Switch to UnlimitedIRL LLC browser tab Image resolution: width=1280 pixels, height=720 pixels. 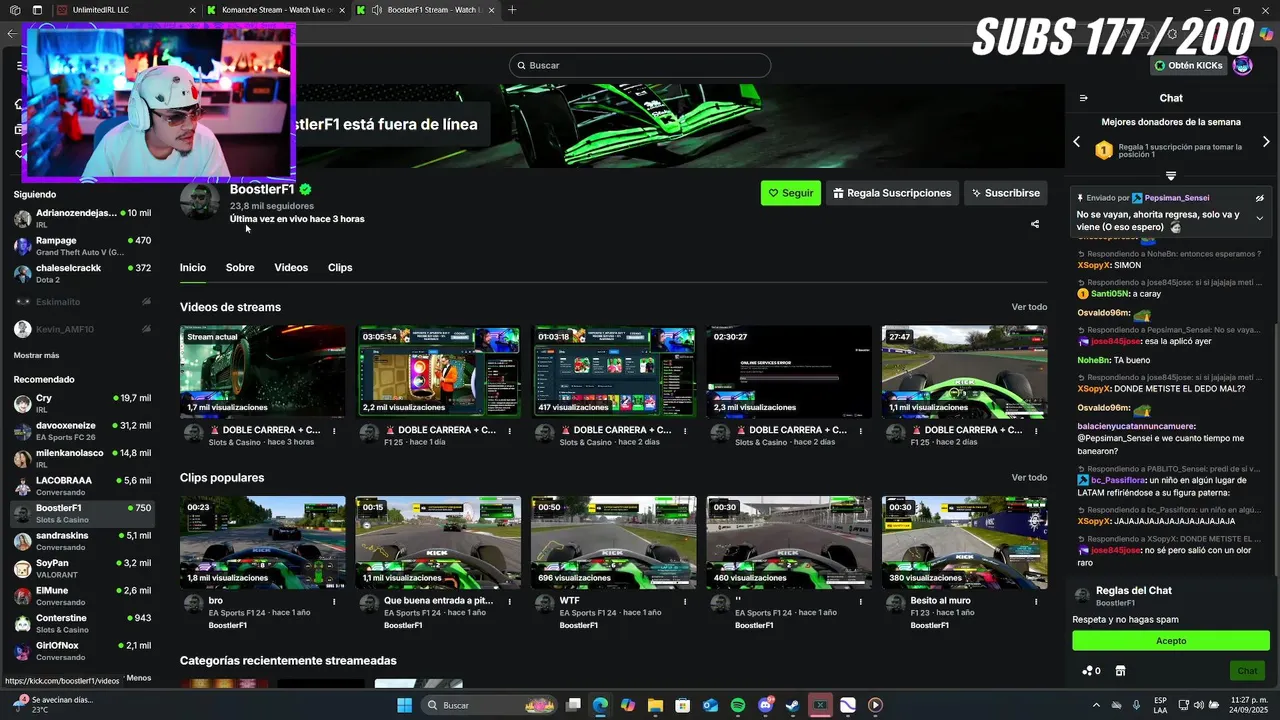pos(126,10)
